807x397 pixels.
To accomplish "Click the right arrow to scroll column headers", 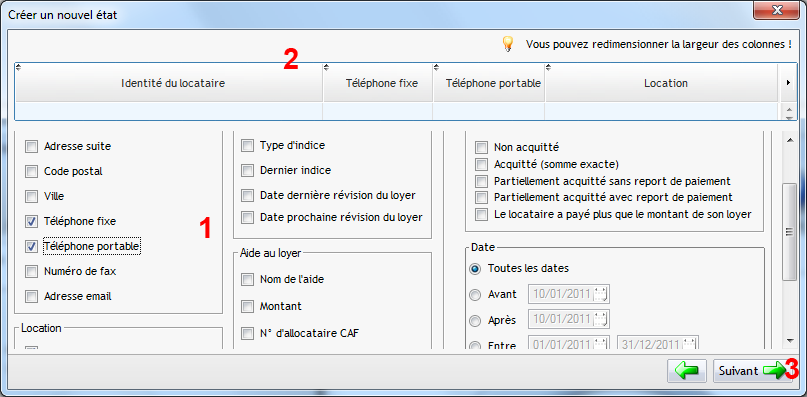I will pyautogui.click(x=787, y=83).
